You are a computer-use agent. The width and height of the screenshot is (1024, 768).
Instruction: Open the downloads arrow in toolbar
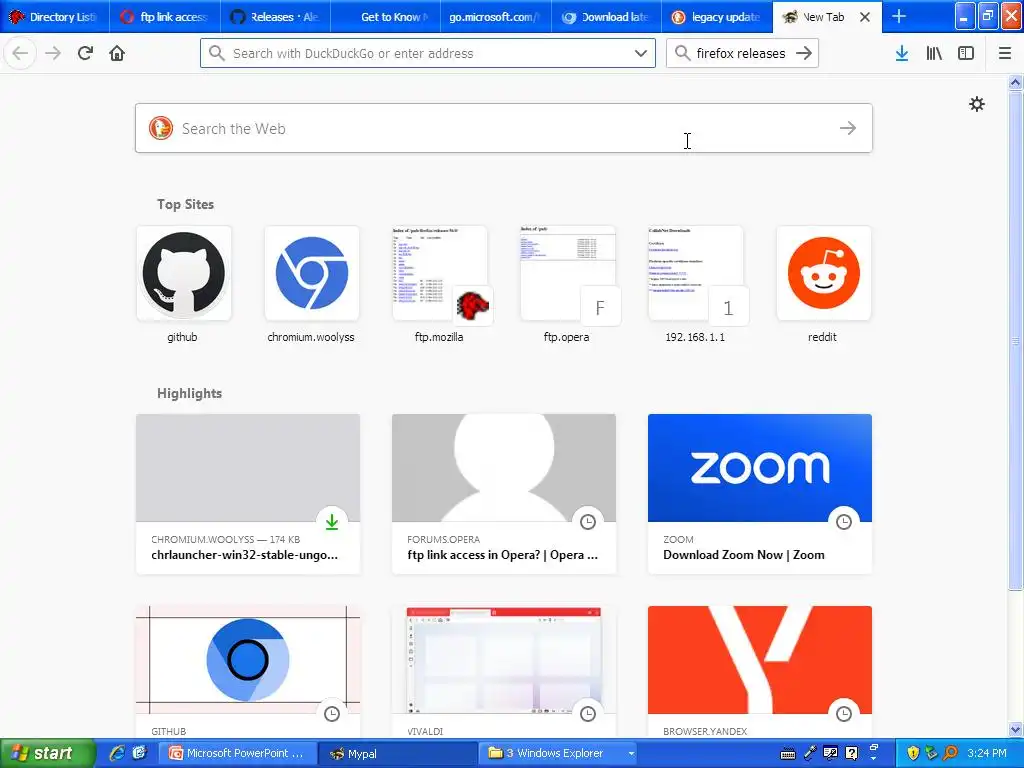pyautogui.click(x=902, y=53)
